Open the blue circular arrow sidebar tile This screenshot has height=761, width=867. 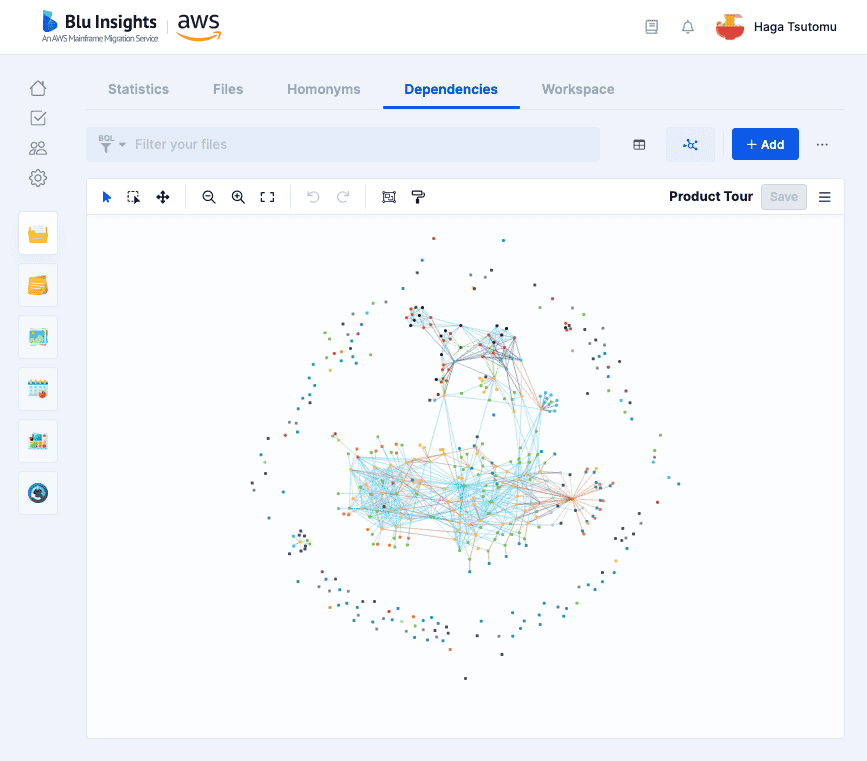click(x=38, y=493)
